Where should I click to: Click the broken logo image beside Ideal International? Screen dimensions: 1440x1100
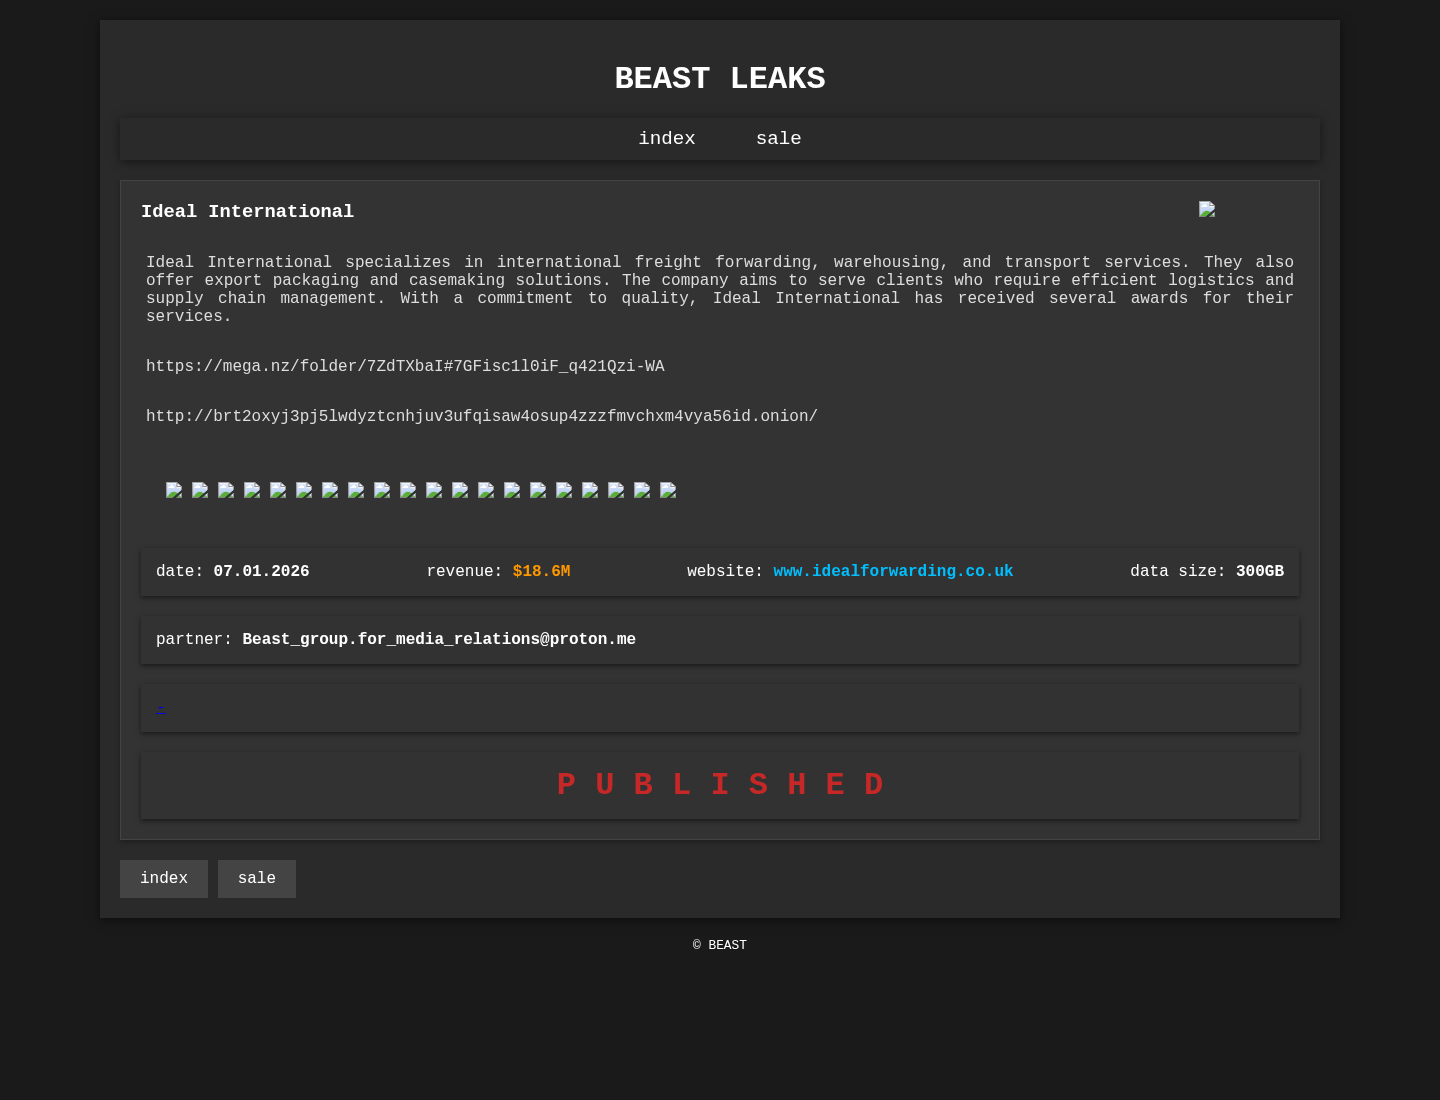click(1207, 209)
